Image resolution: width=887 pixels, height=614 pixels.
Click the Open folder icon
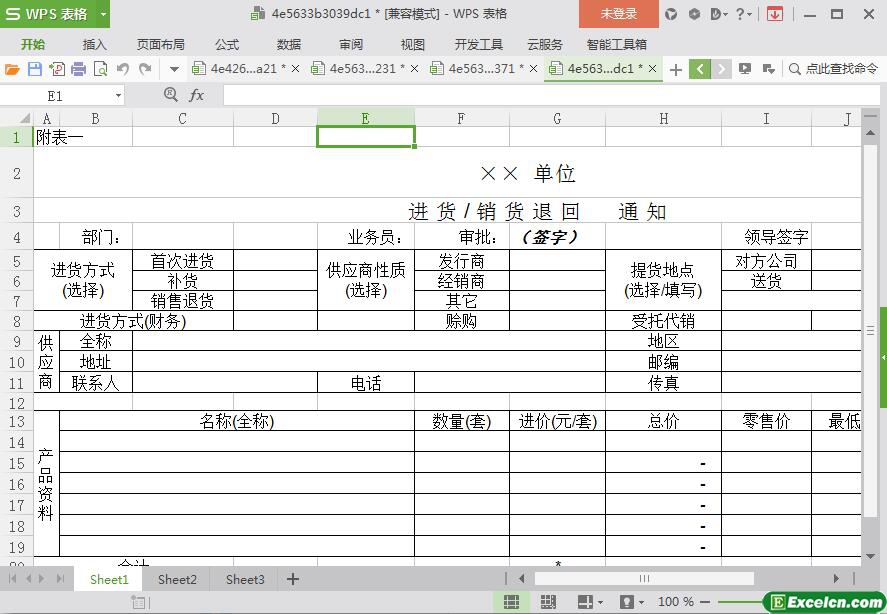tap(12, 69)
